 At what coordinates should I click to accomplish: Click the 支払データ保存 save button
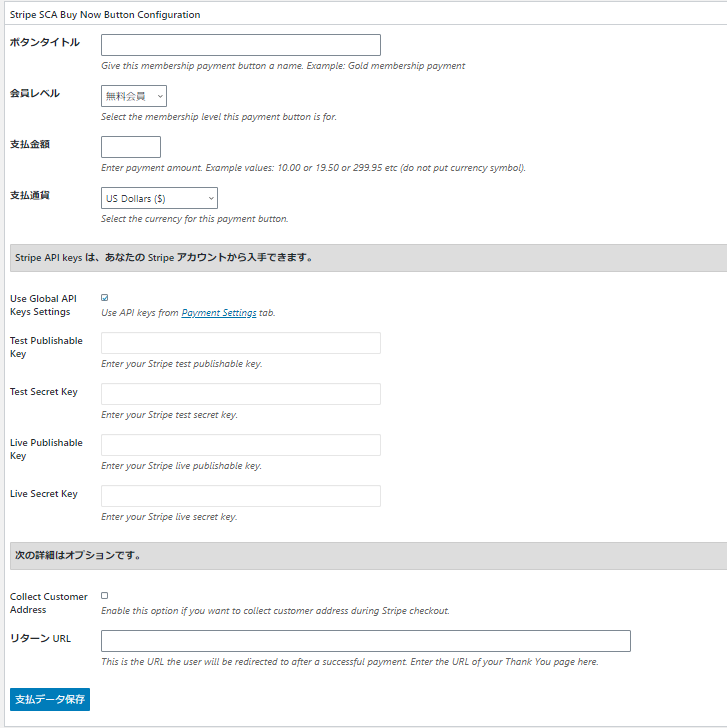pos(50,700)
